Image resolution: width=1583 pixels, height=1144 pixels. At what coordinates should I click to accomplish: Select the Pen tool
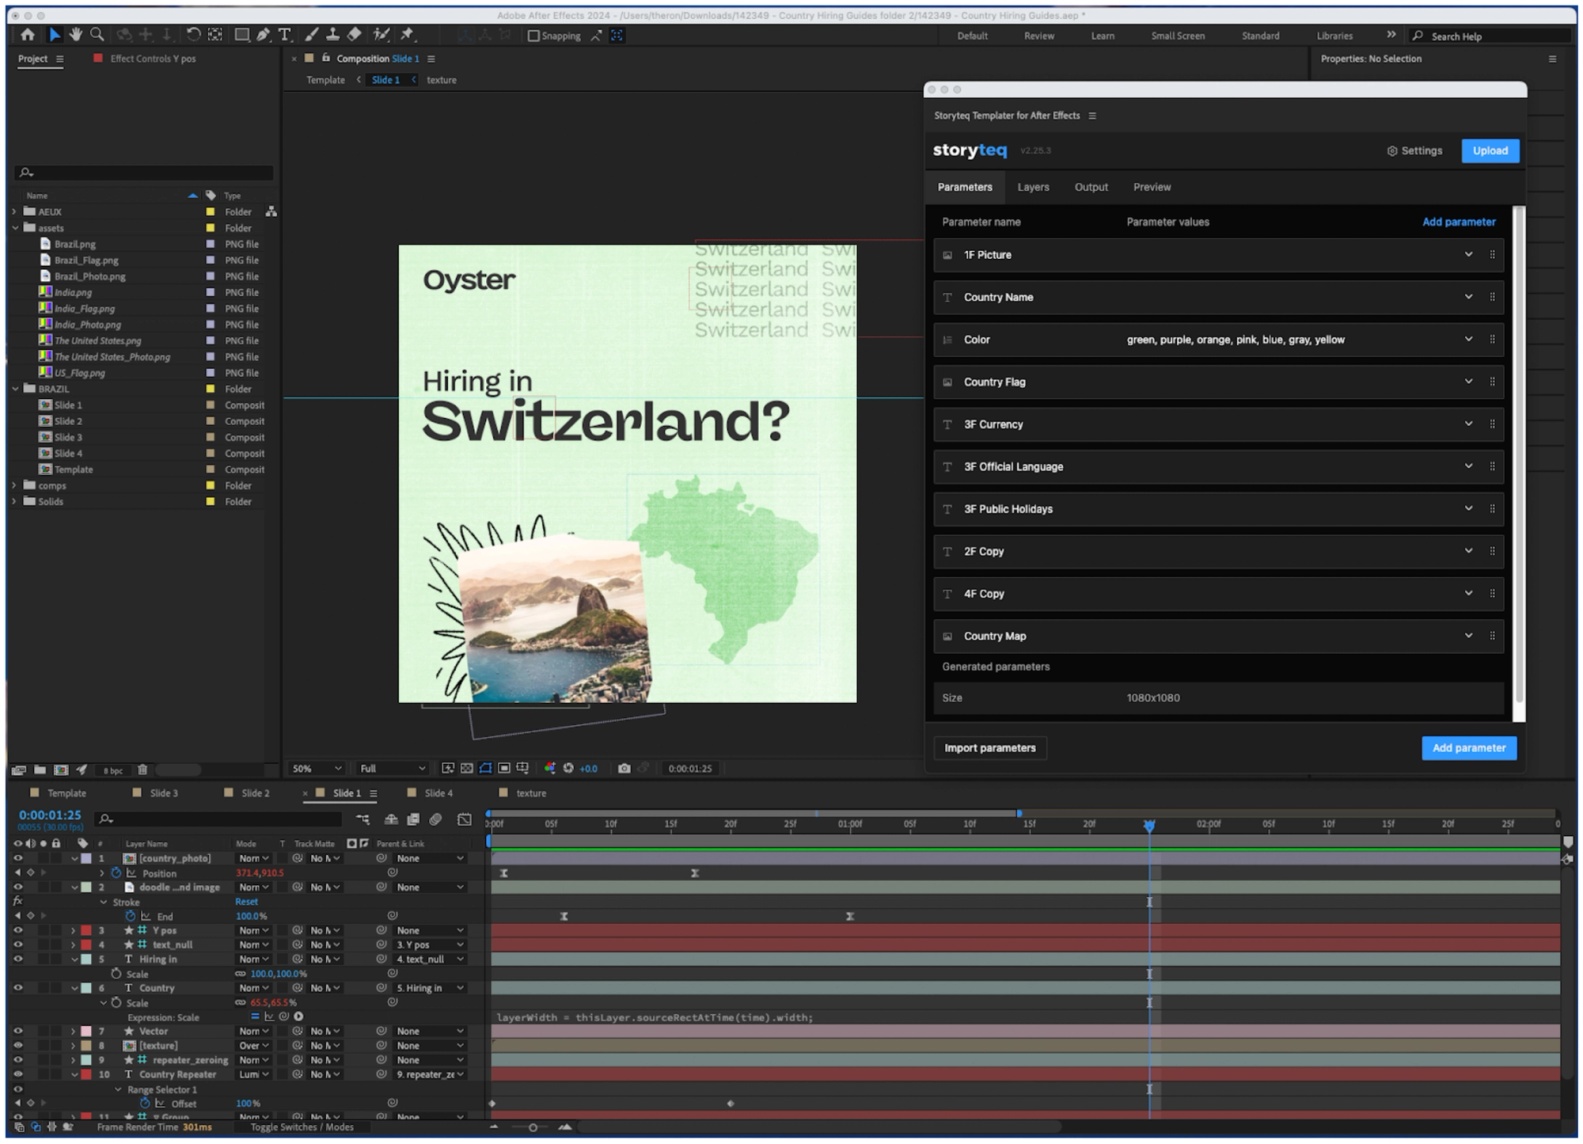point(263,35)
